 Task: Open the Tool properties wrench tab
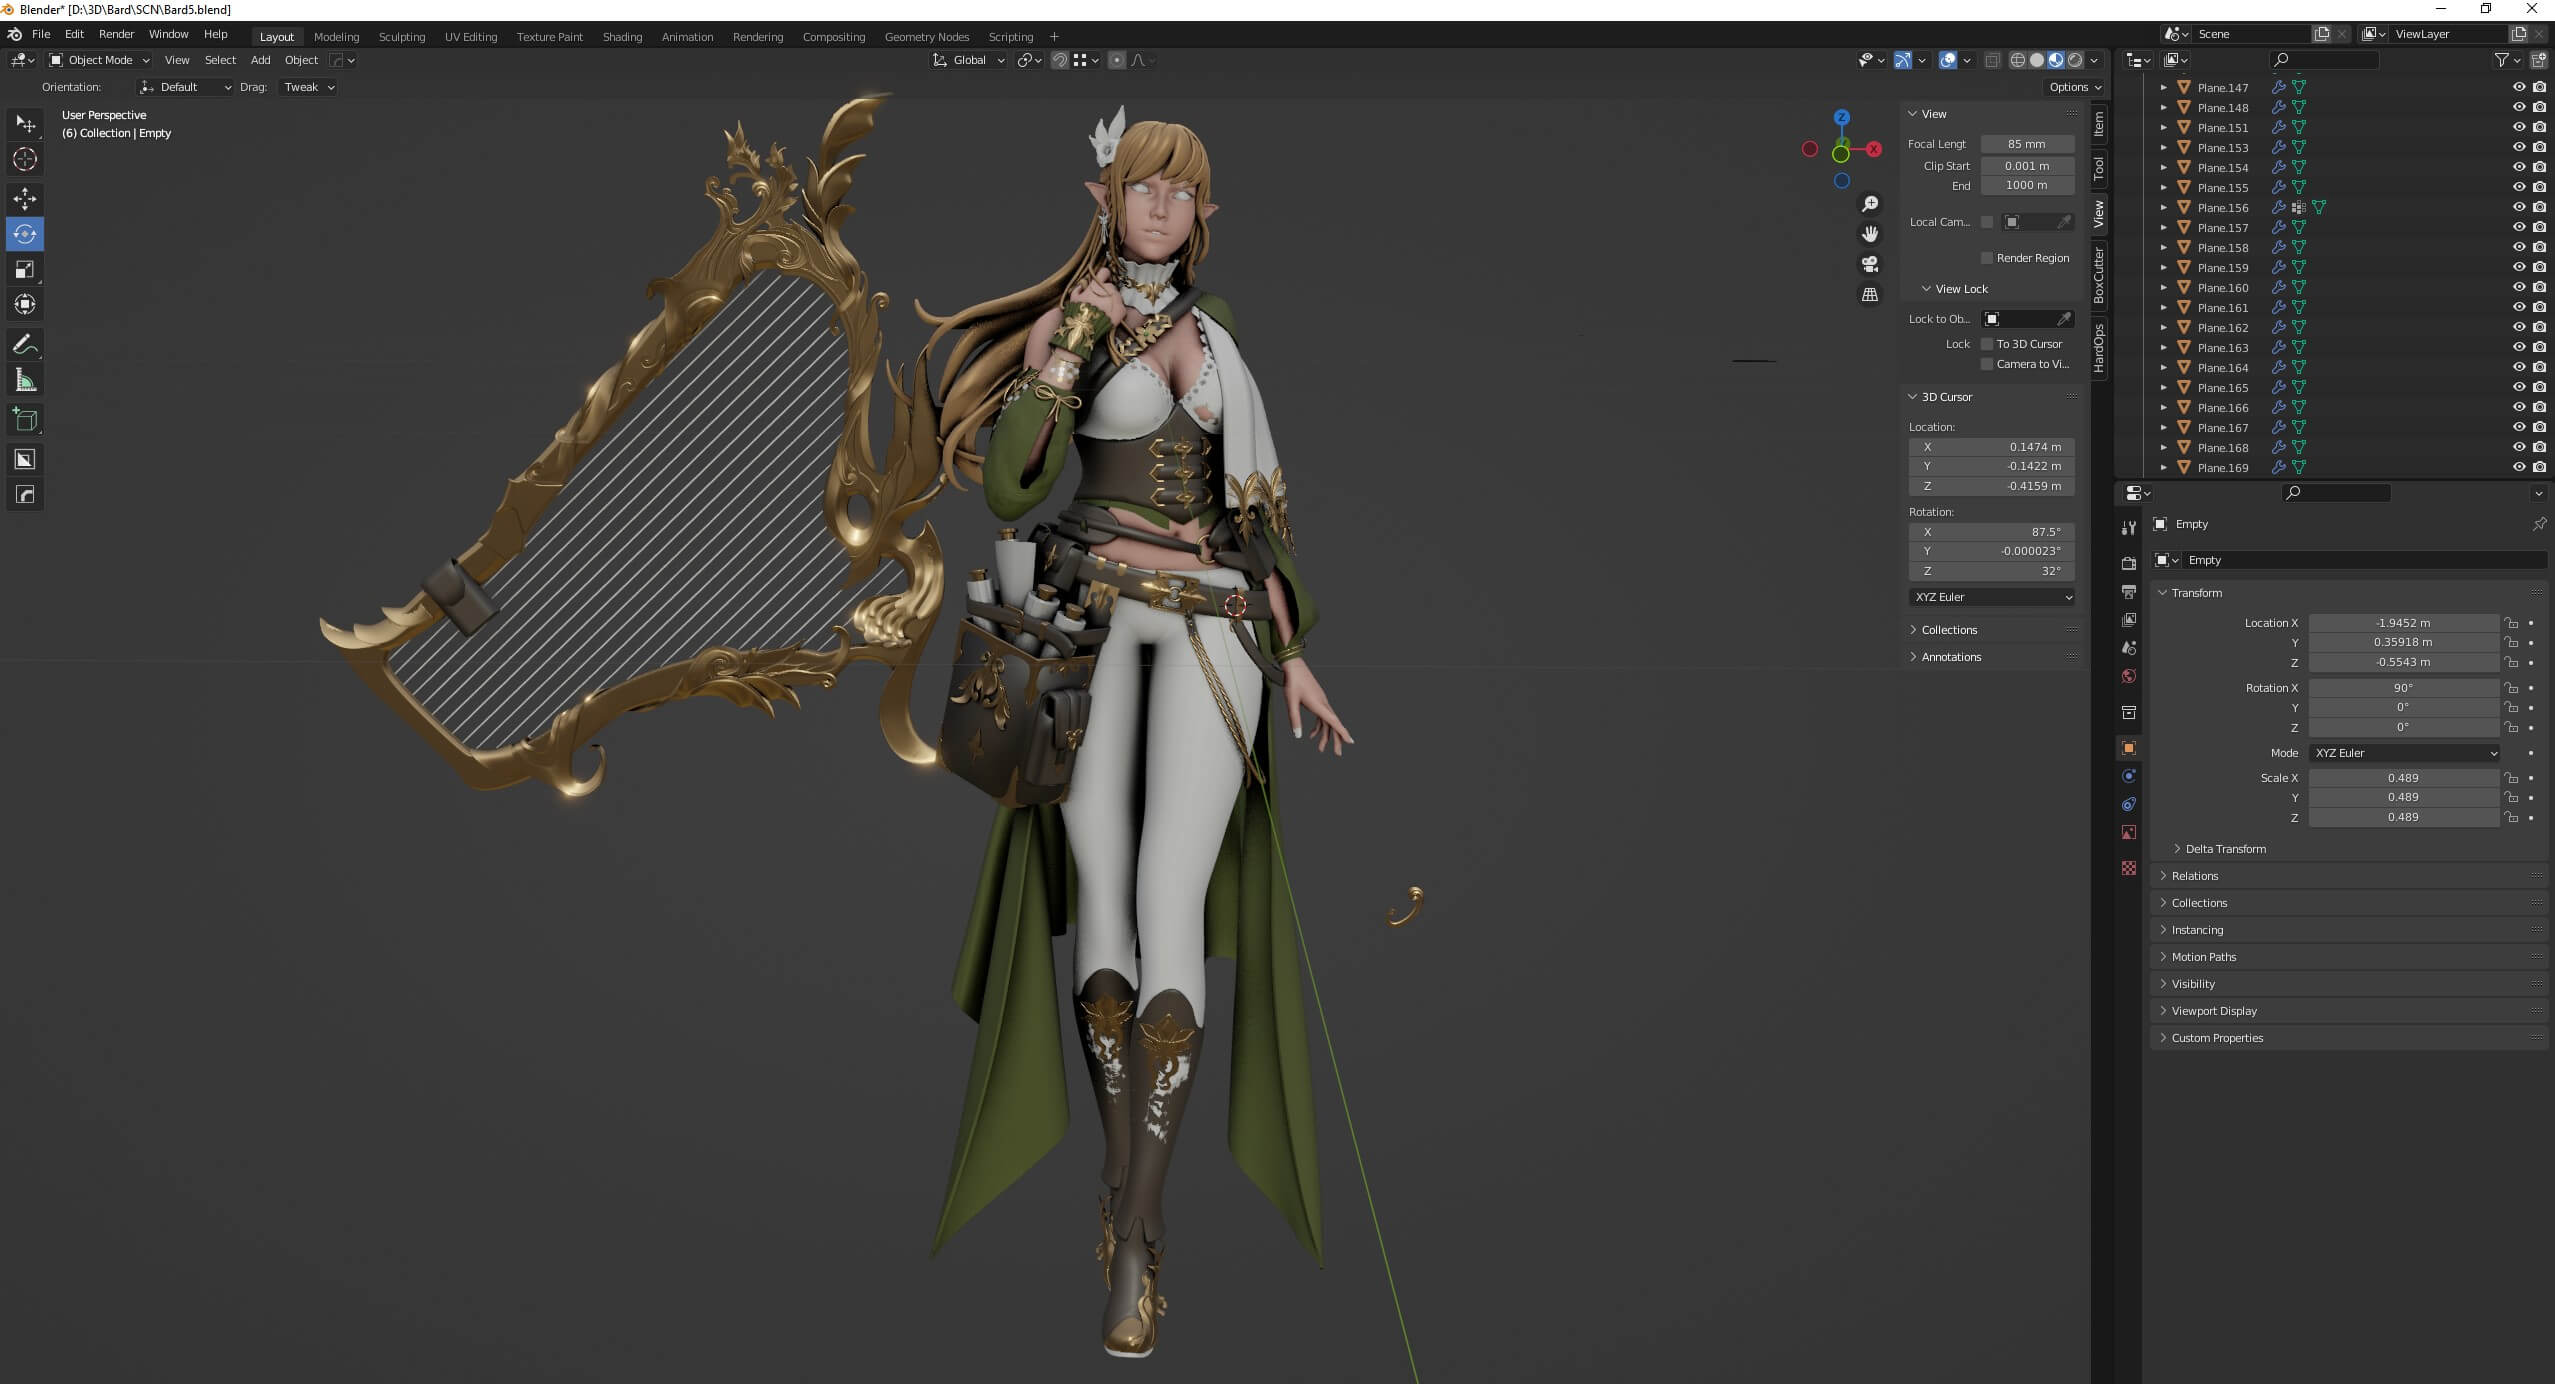coord(2129,528)
